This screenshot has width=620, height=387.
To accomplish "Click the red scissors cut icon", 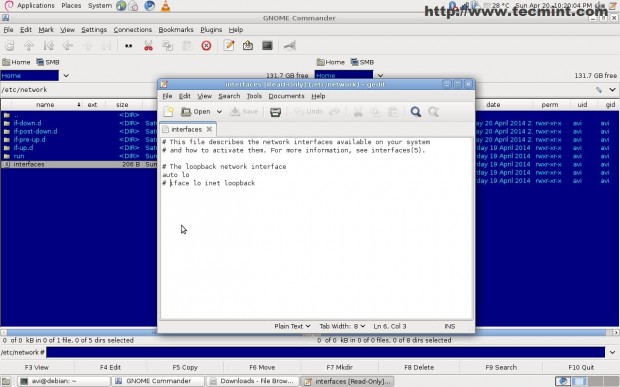I will pyautogui.click(x=148, y=46).
